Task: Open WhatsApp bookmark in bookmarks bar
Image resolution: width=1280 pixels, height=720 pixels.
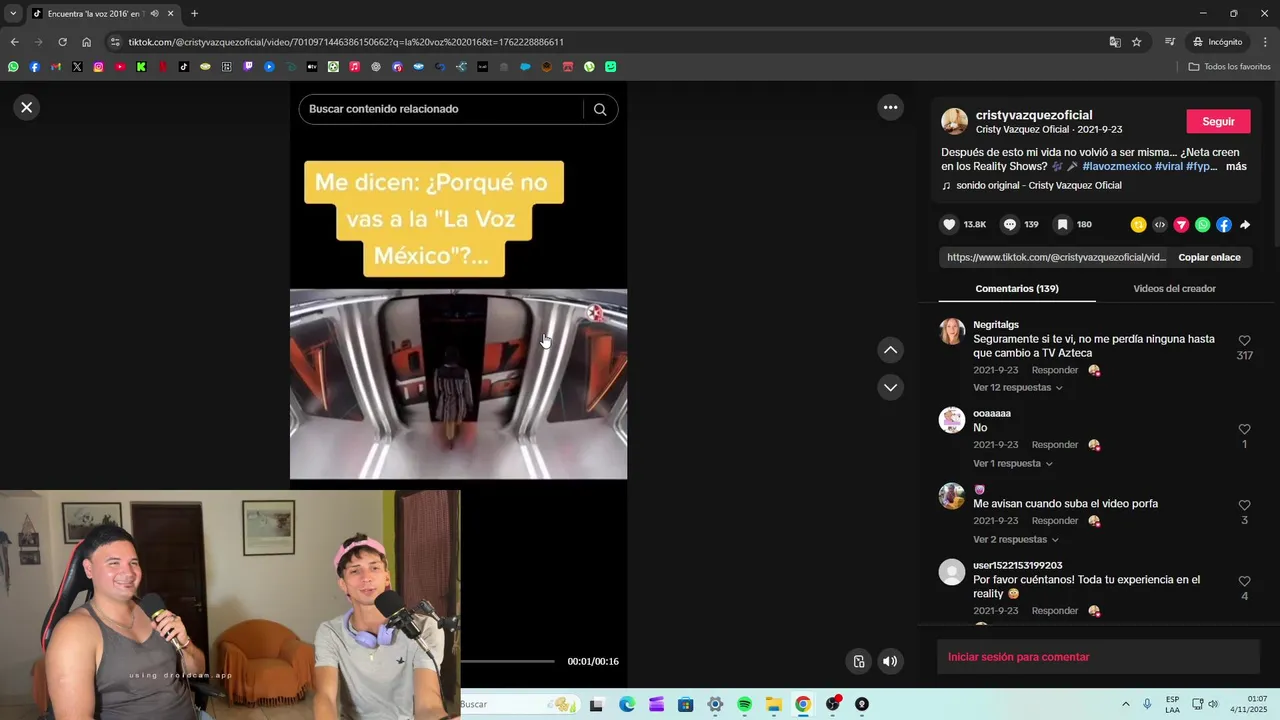Action: [13, 67]
